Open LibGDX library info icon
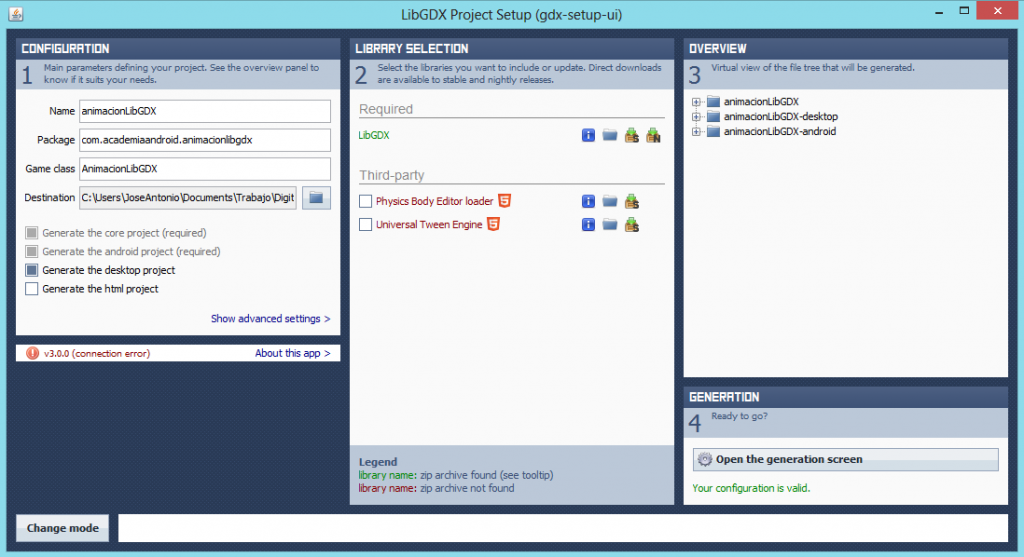The height and width of the screenshot is (557, 1024). (x=588, y=135)
